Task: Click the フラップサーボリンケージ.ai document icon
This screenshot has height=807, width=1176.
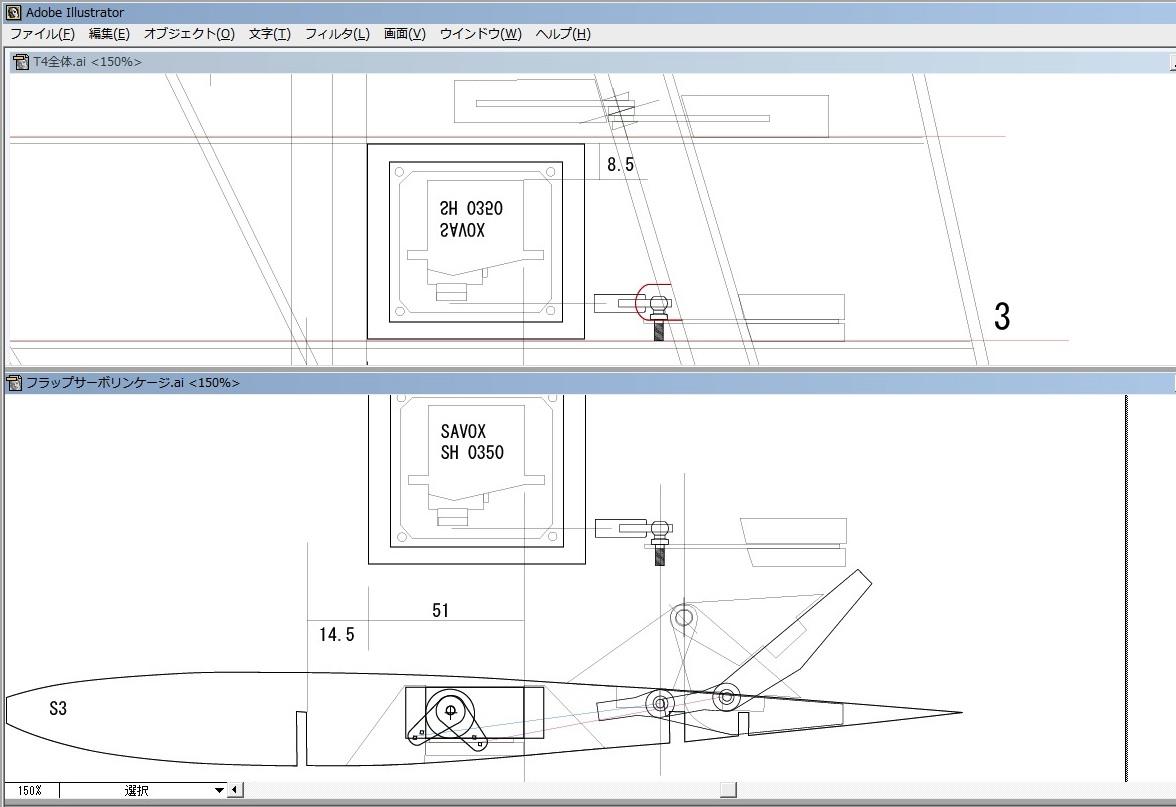Action: click(14, 383)
